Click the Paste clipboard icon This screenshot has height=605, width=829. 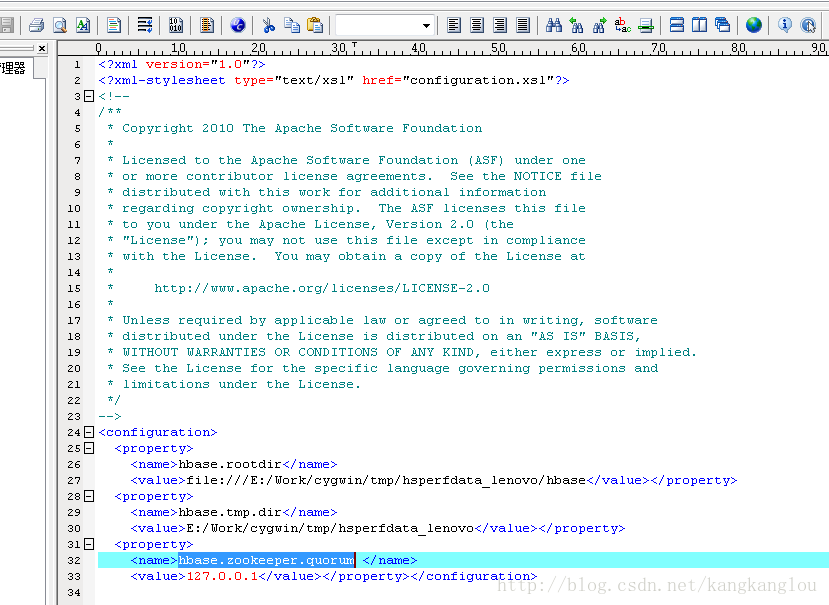(x=315, y=25)
